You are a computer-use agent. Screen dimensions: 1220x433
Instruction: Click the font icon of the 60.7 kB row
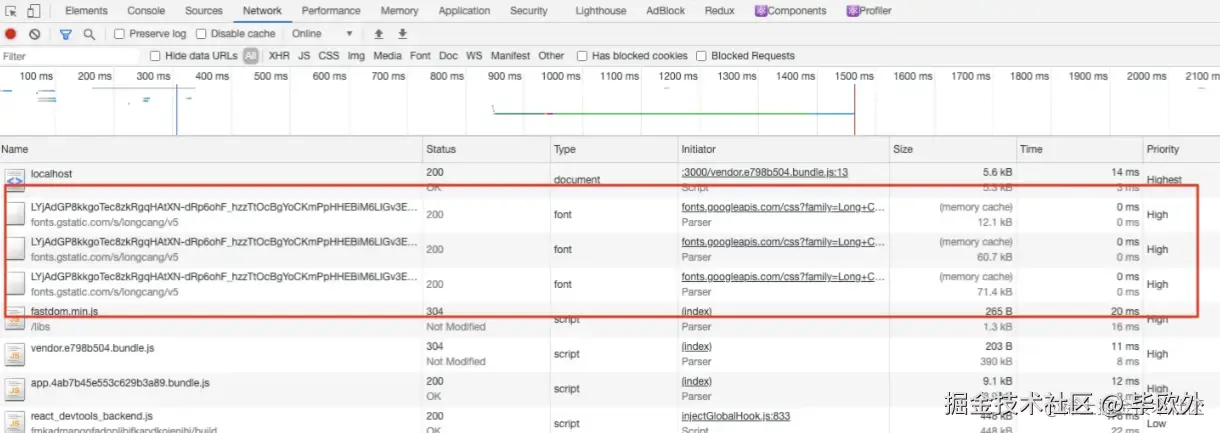coord(15,249)
